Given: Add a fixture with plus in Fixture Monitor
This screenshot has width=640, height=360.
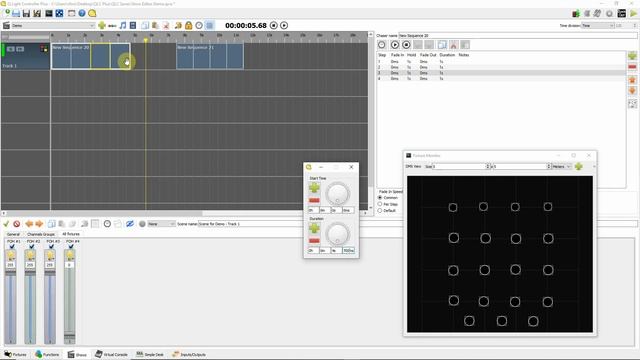Looking at the screenshot, I should (578, 167).
